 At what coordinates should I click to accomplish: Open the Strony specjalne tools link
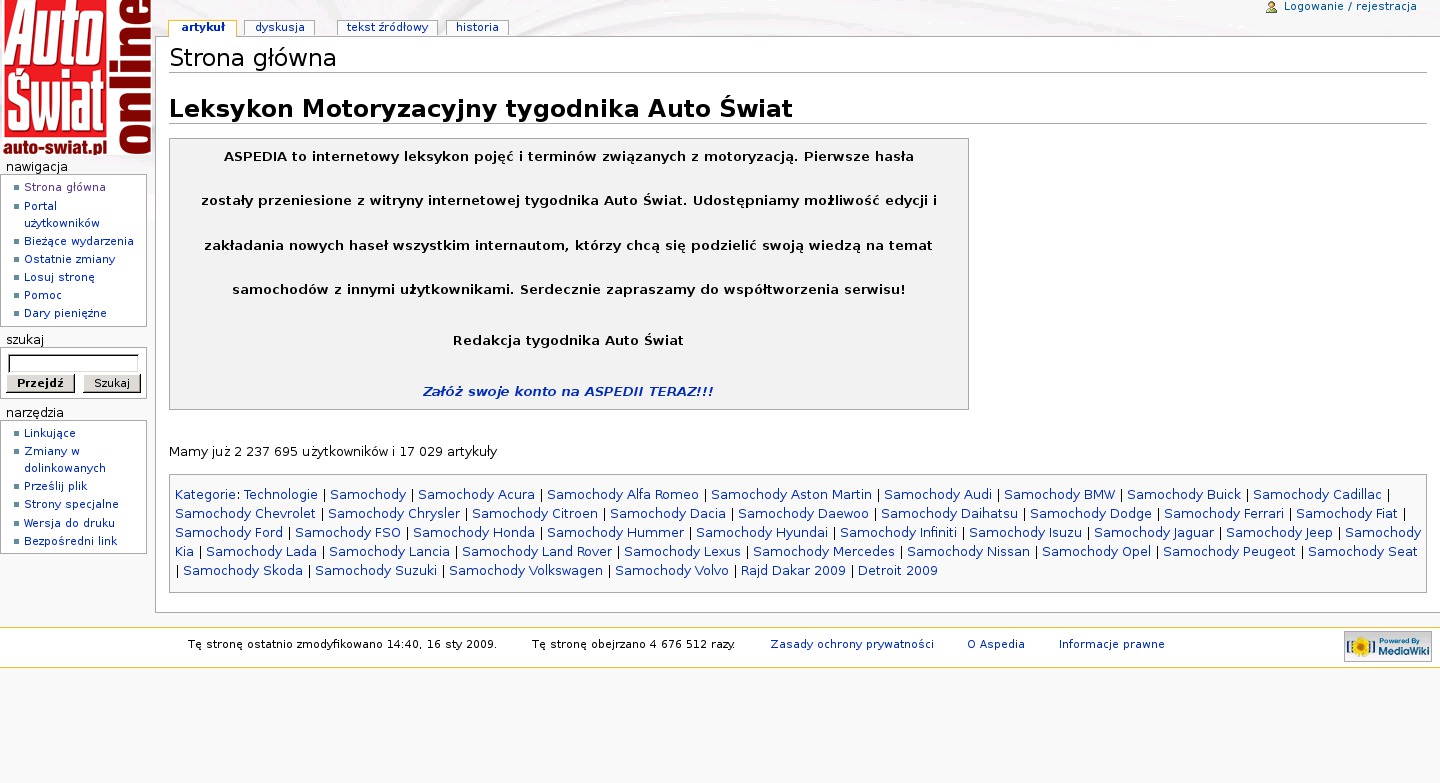click(71, 504)
